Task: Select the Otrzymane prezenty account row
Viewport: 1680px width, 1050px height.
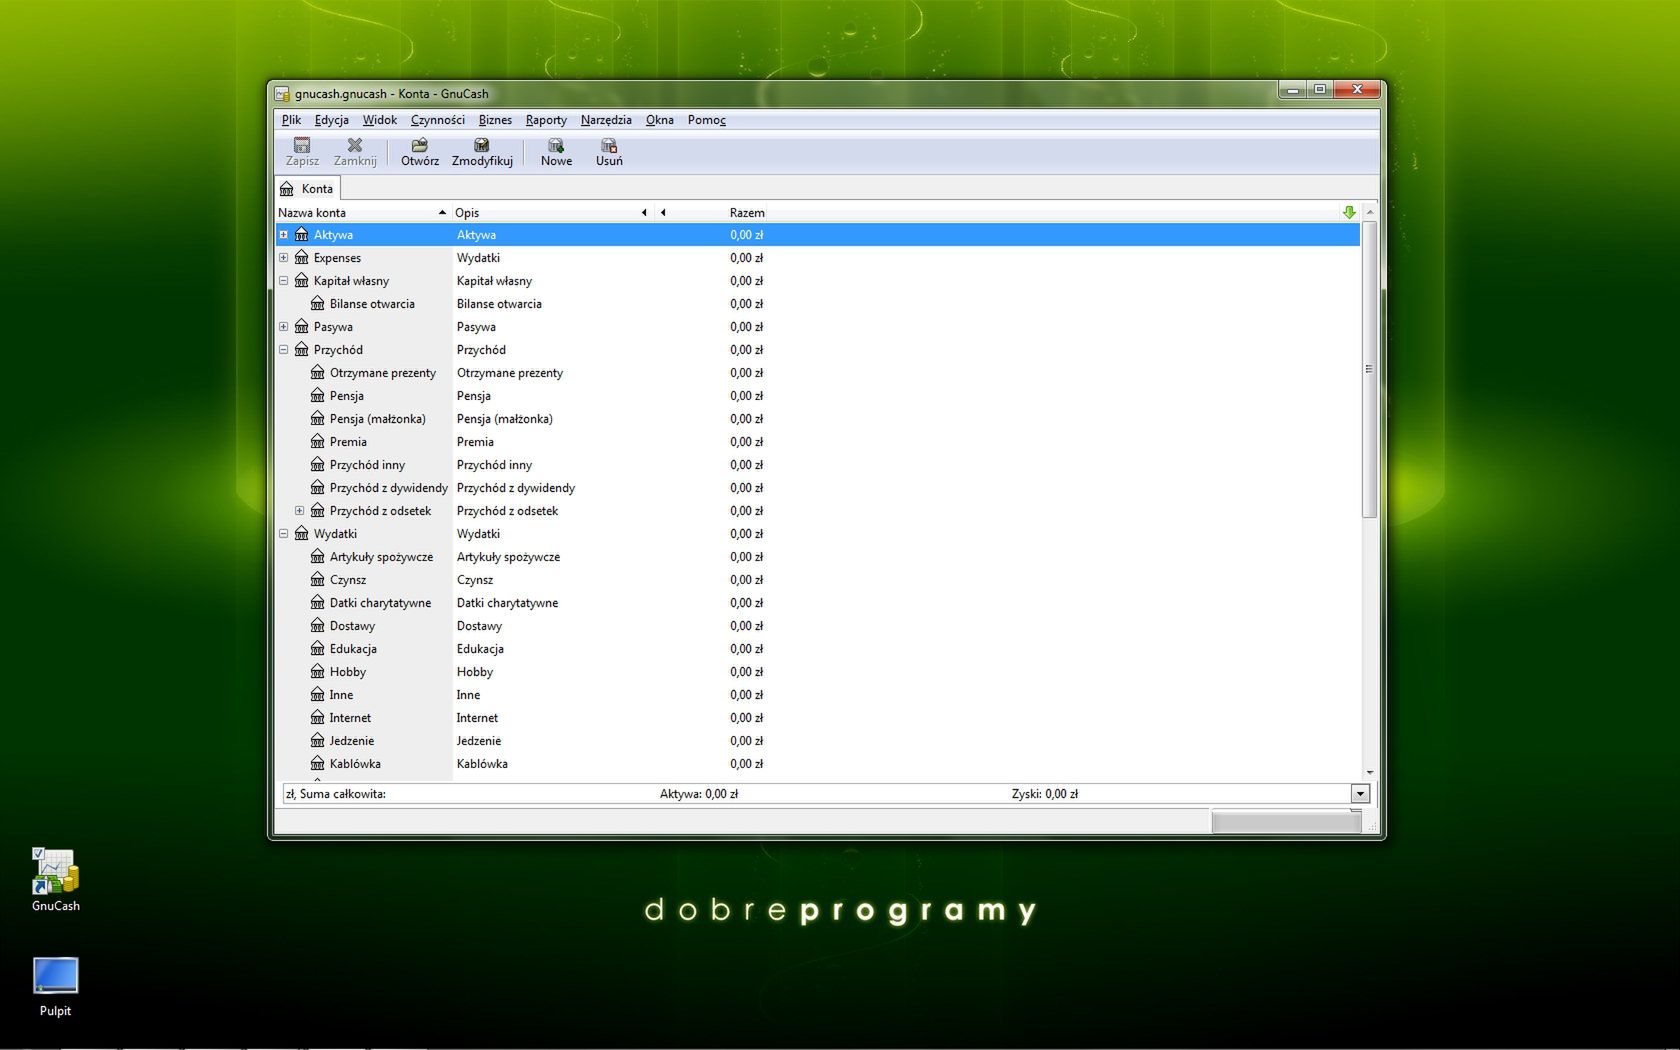Action: pyautogui.click(x=817, y=373)
